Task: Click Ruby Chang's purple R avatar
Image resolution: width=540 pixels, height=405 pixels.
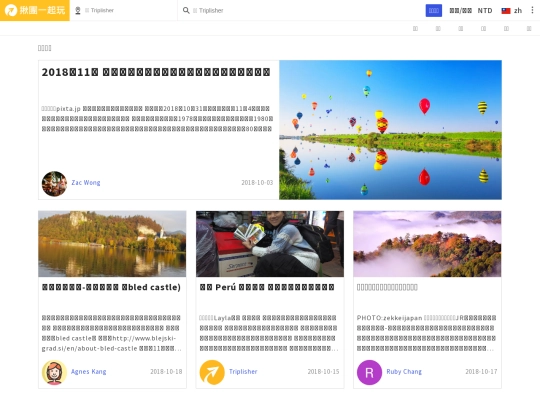Action: pyautogui.click(x=369, y=372)
